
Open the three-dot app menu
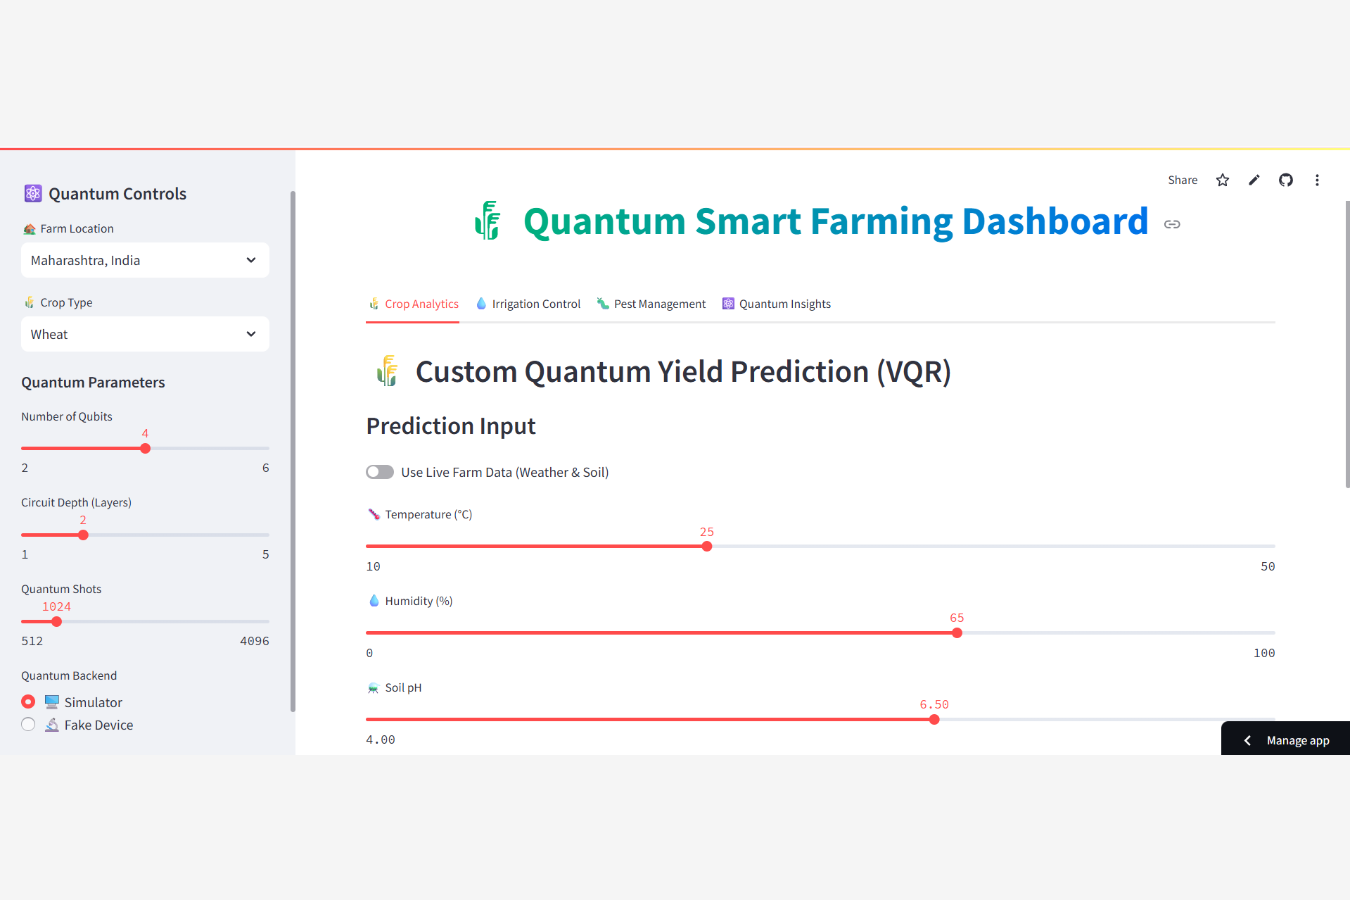(x=1317, y=180)
